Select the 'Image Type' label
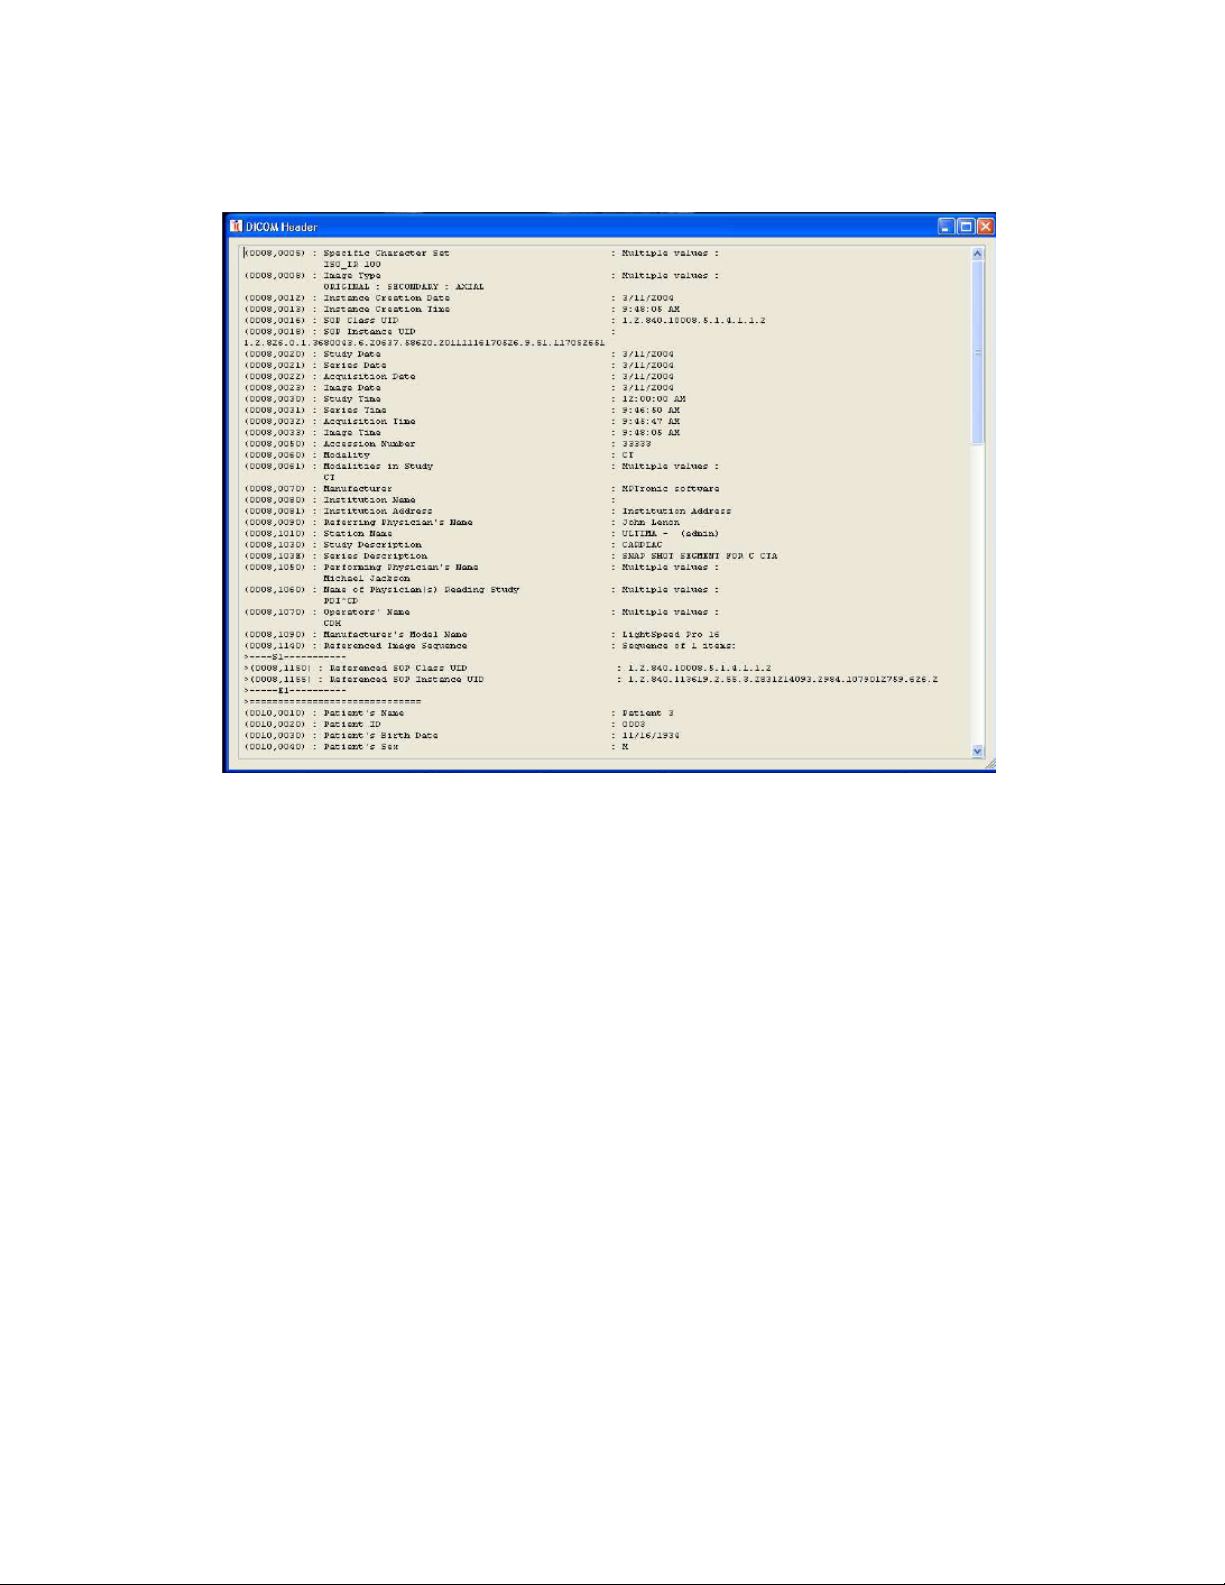Image resolution: width=1225 pixels, height=1585 pixels. [x=352, y=275]
